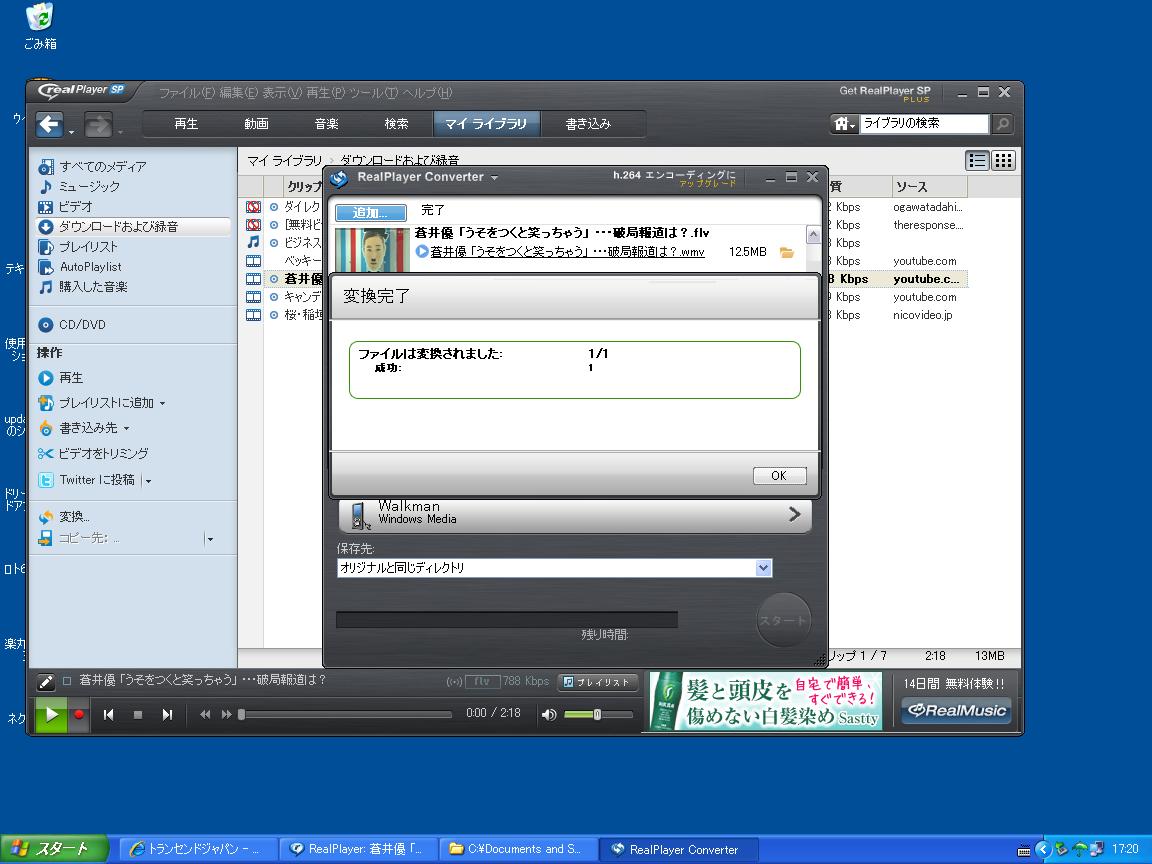Click play button in player bar
Viewport: 1152px width, 864px height.
click(x=51, y=714)
